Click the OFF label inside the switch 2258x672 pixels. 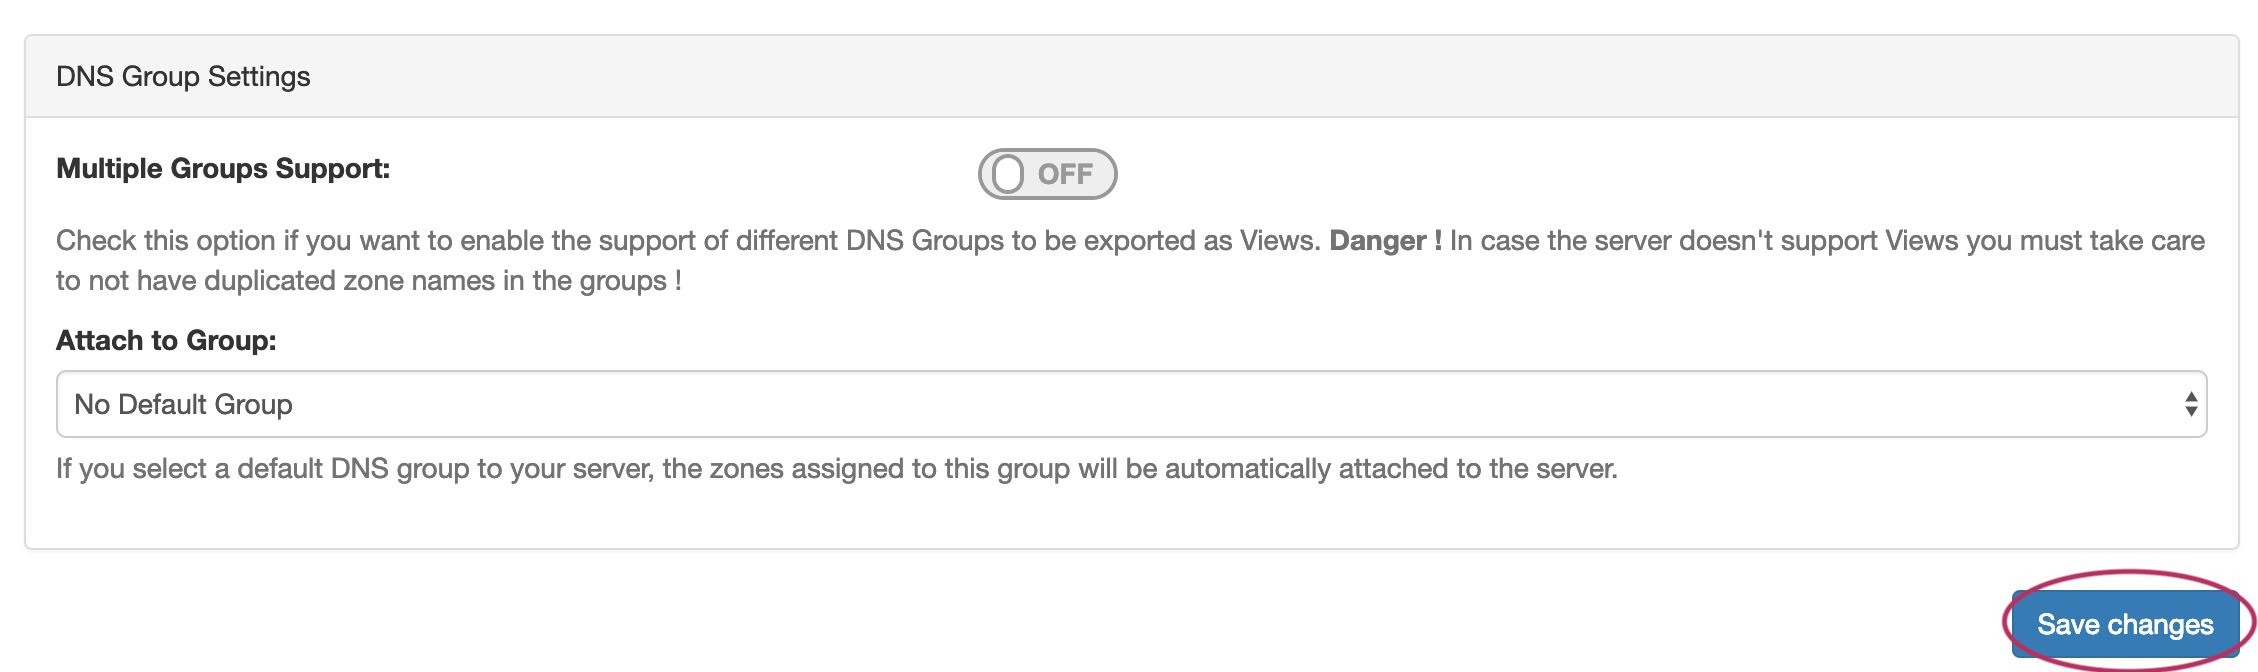pyautogui.click(x=1065, y=174)
